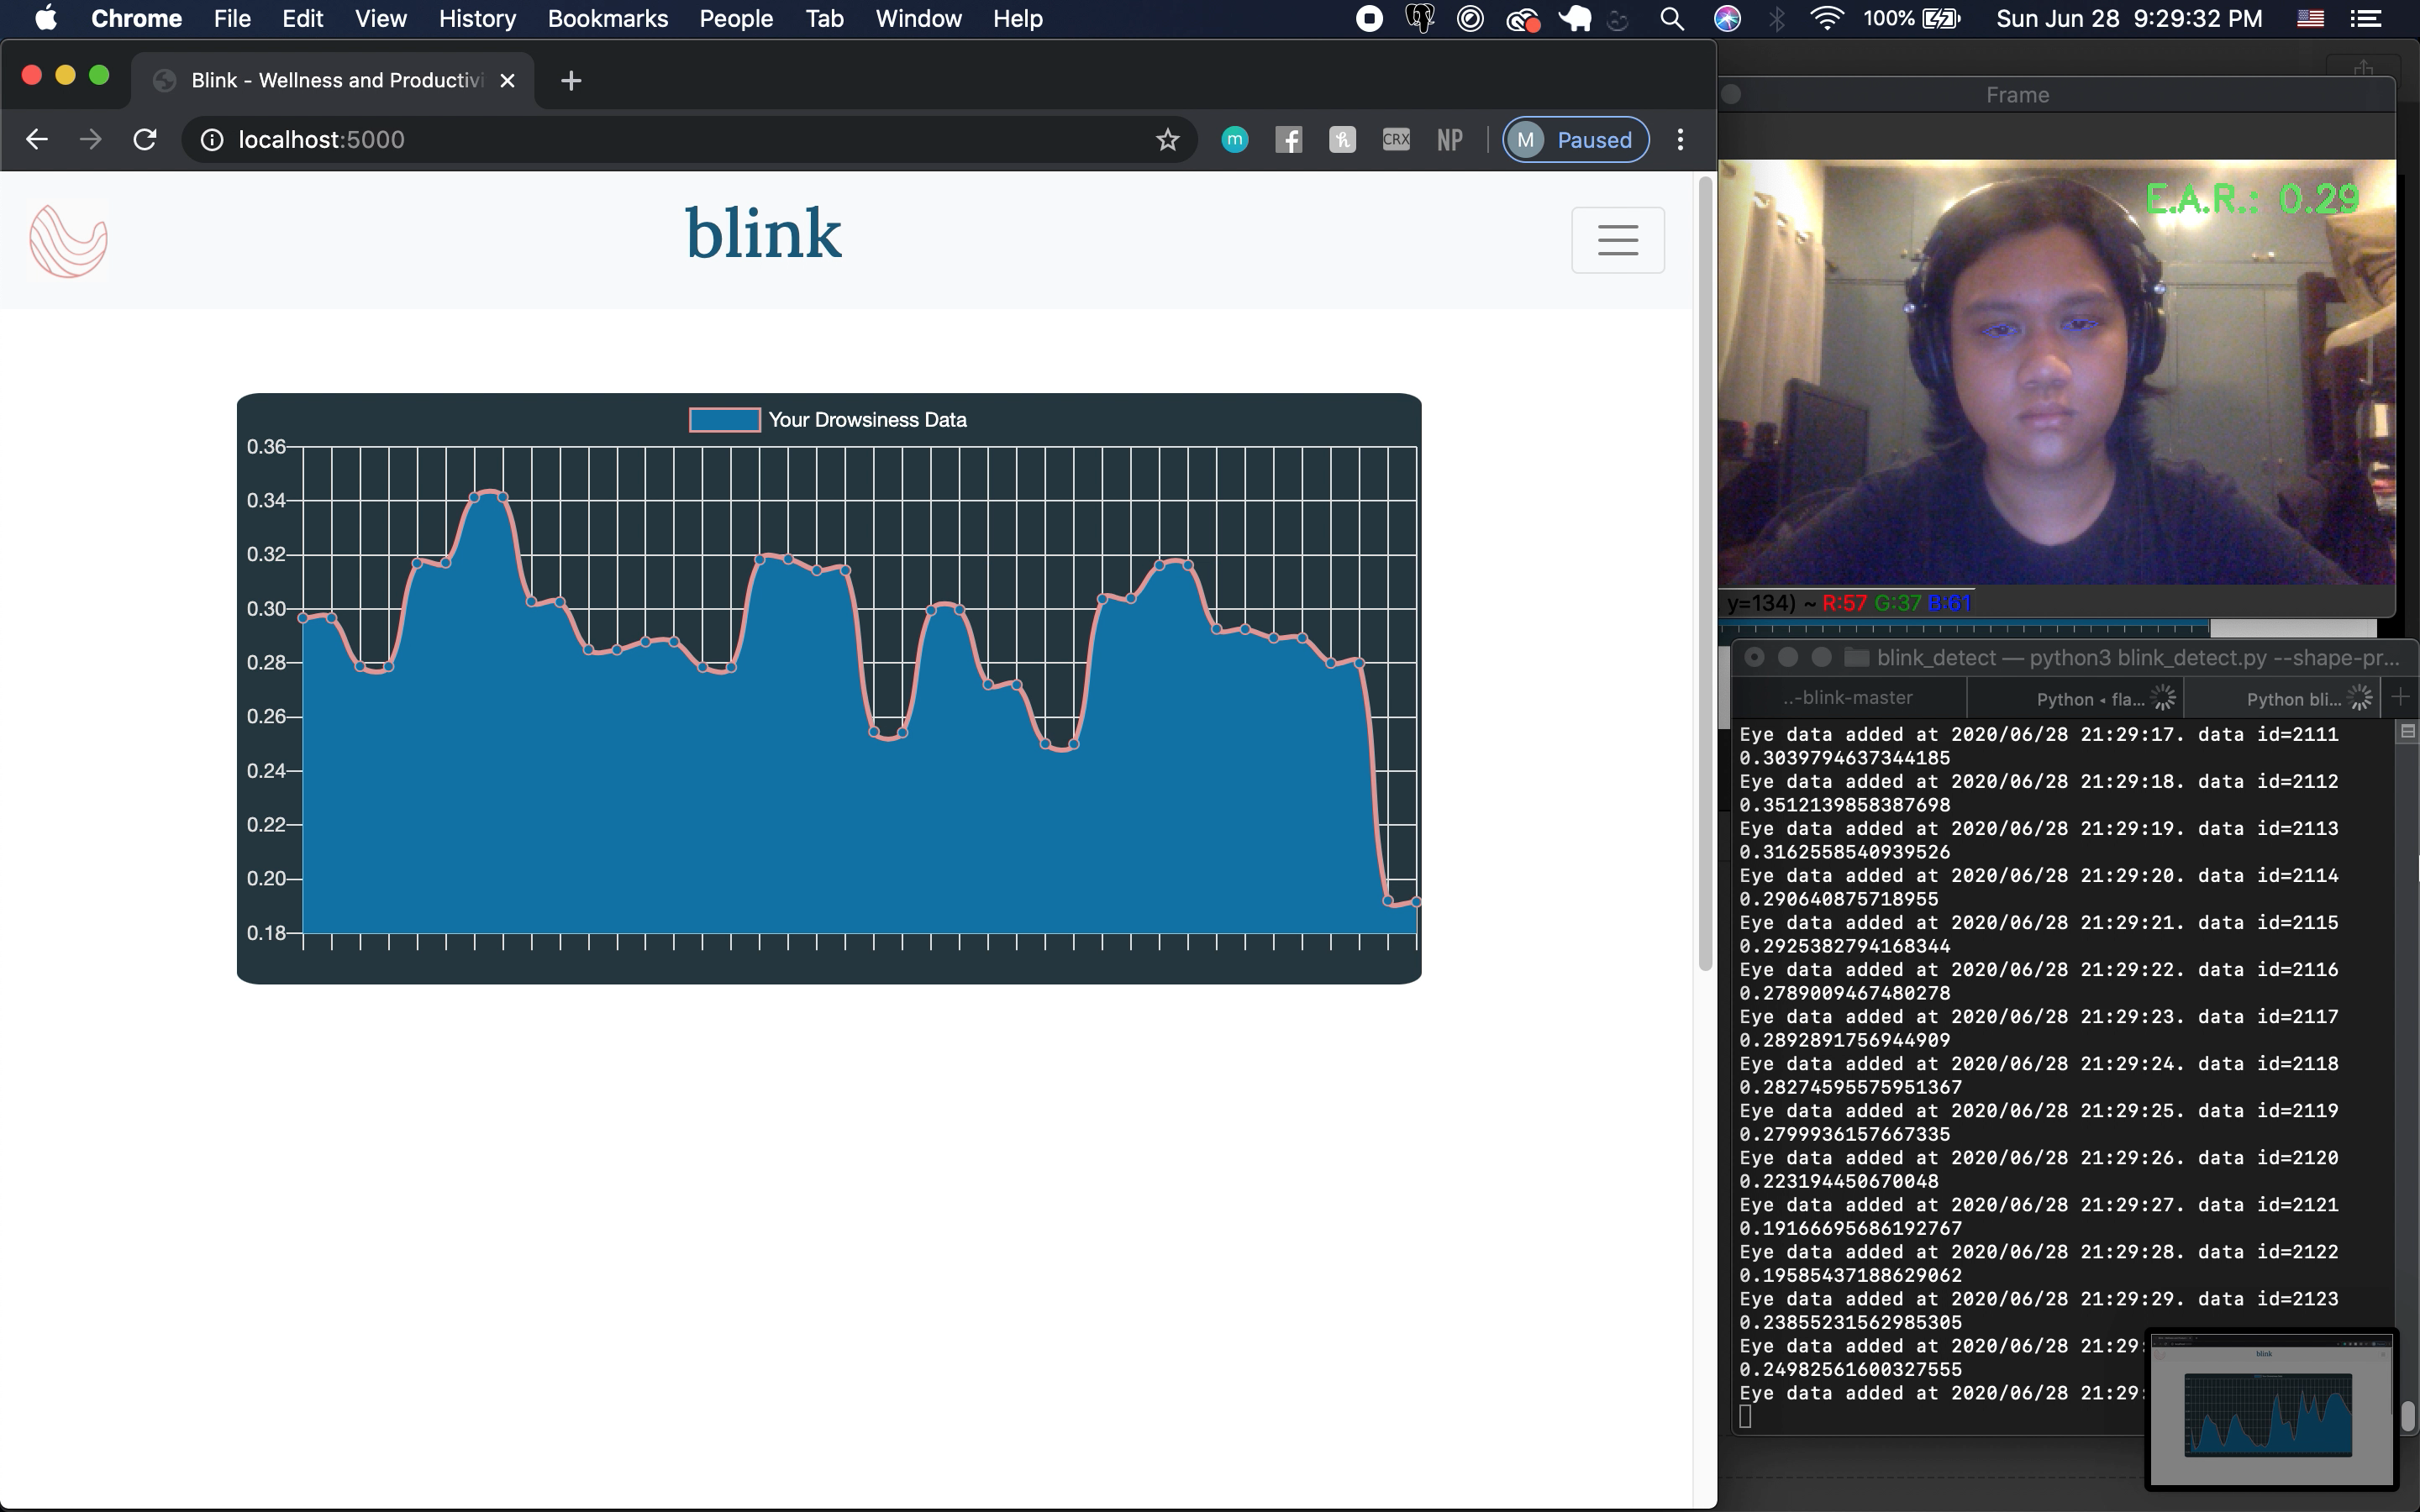
Task: Click the Facebook extension icon
Action: 1288,140
